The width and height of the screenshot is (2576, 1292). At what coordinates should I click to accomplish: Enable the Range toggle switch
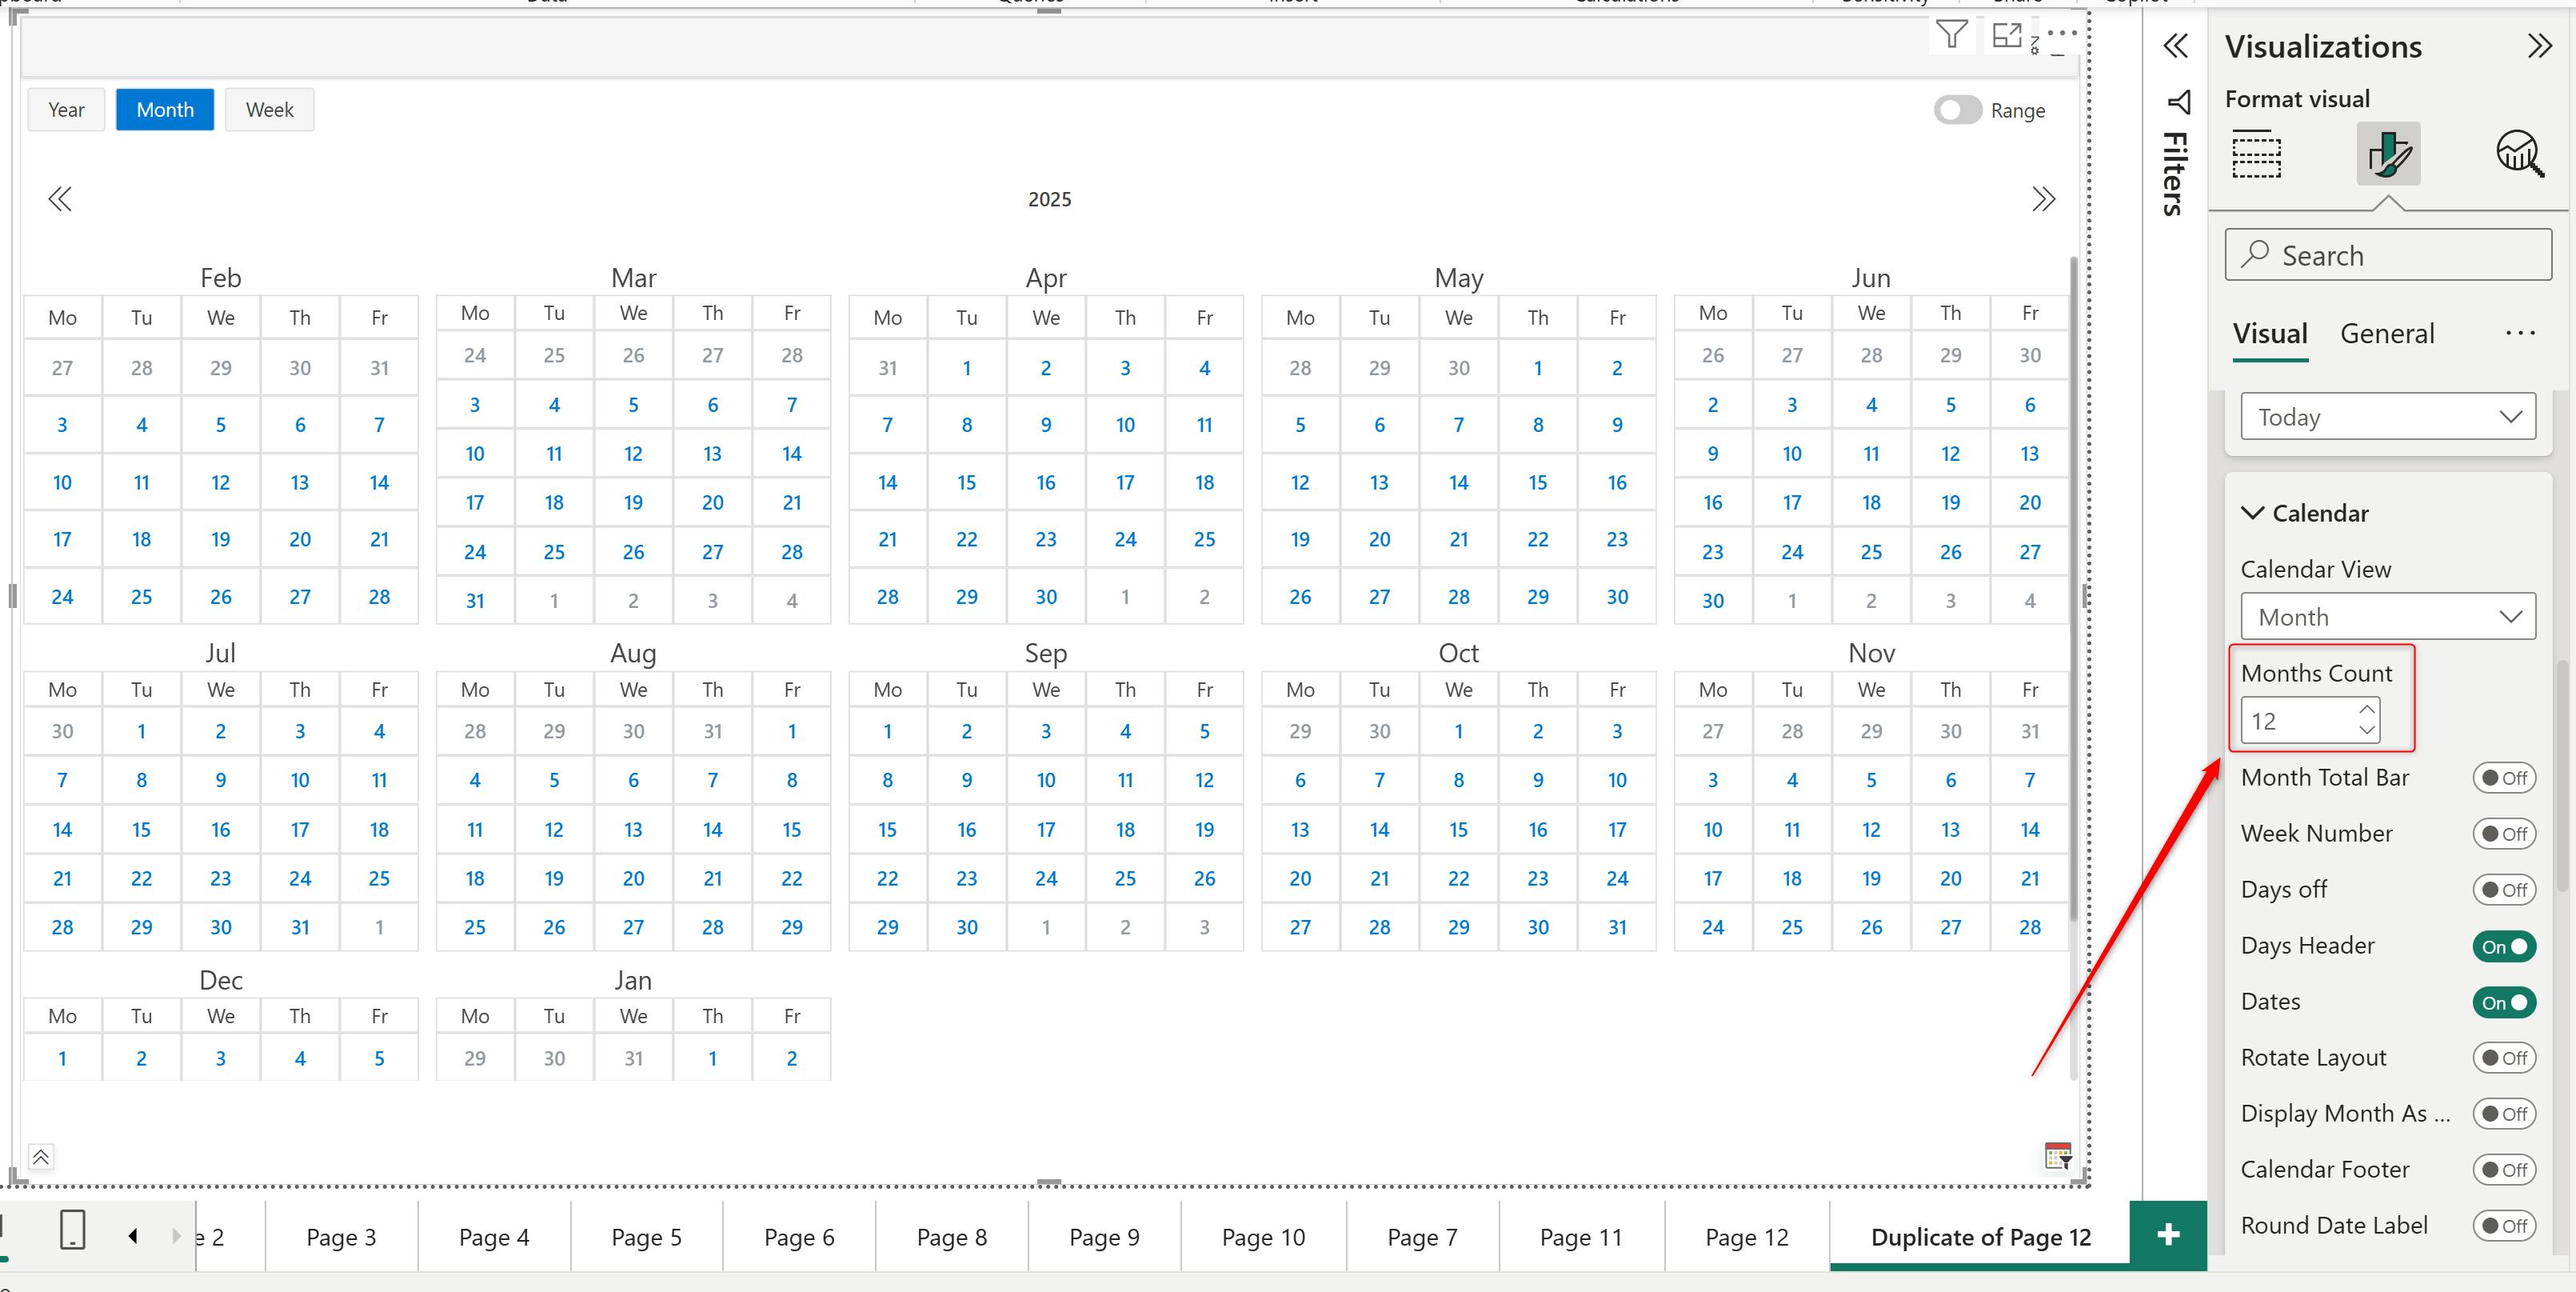1956,110
